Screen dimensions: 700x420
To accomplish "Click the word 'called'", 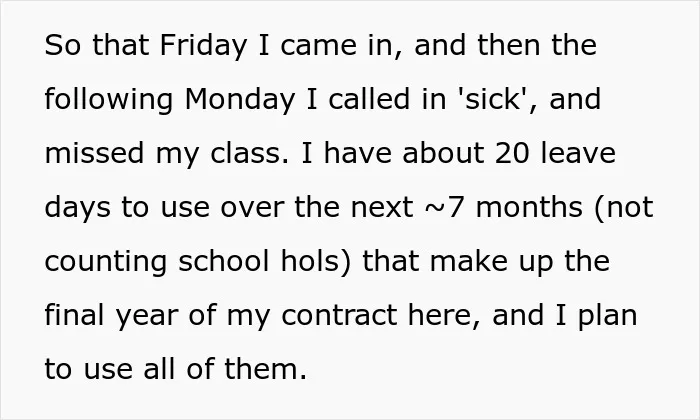I will click(369, 99).
